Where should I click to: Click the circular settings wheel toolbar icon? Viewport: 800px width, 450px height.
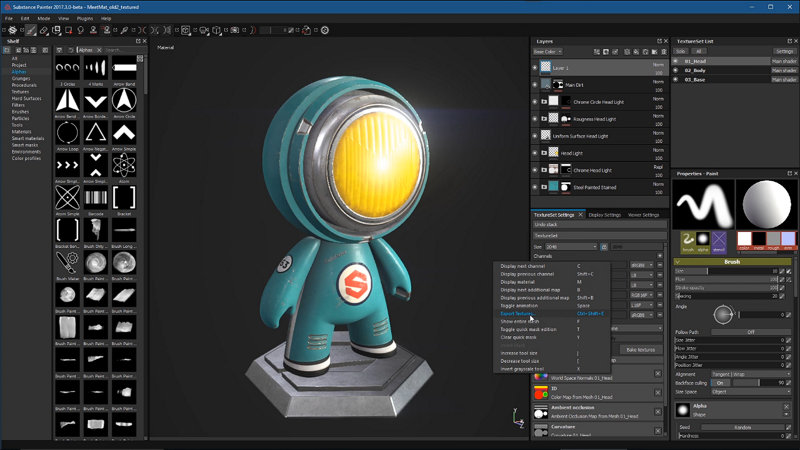click(325, 30)
